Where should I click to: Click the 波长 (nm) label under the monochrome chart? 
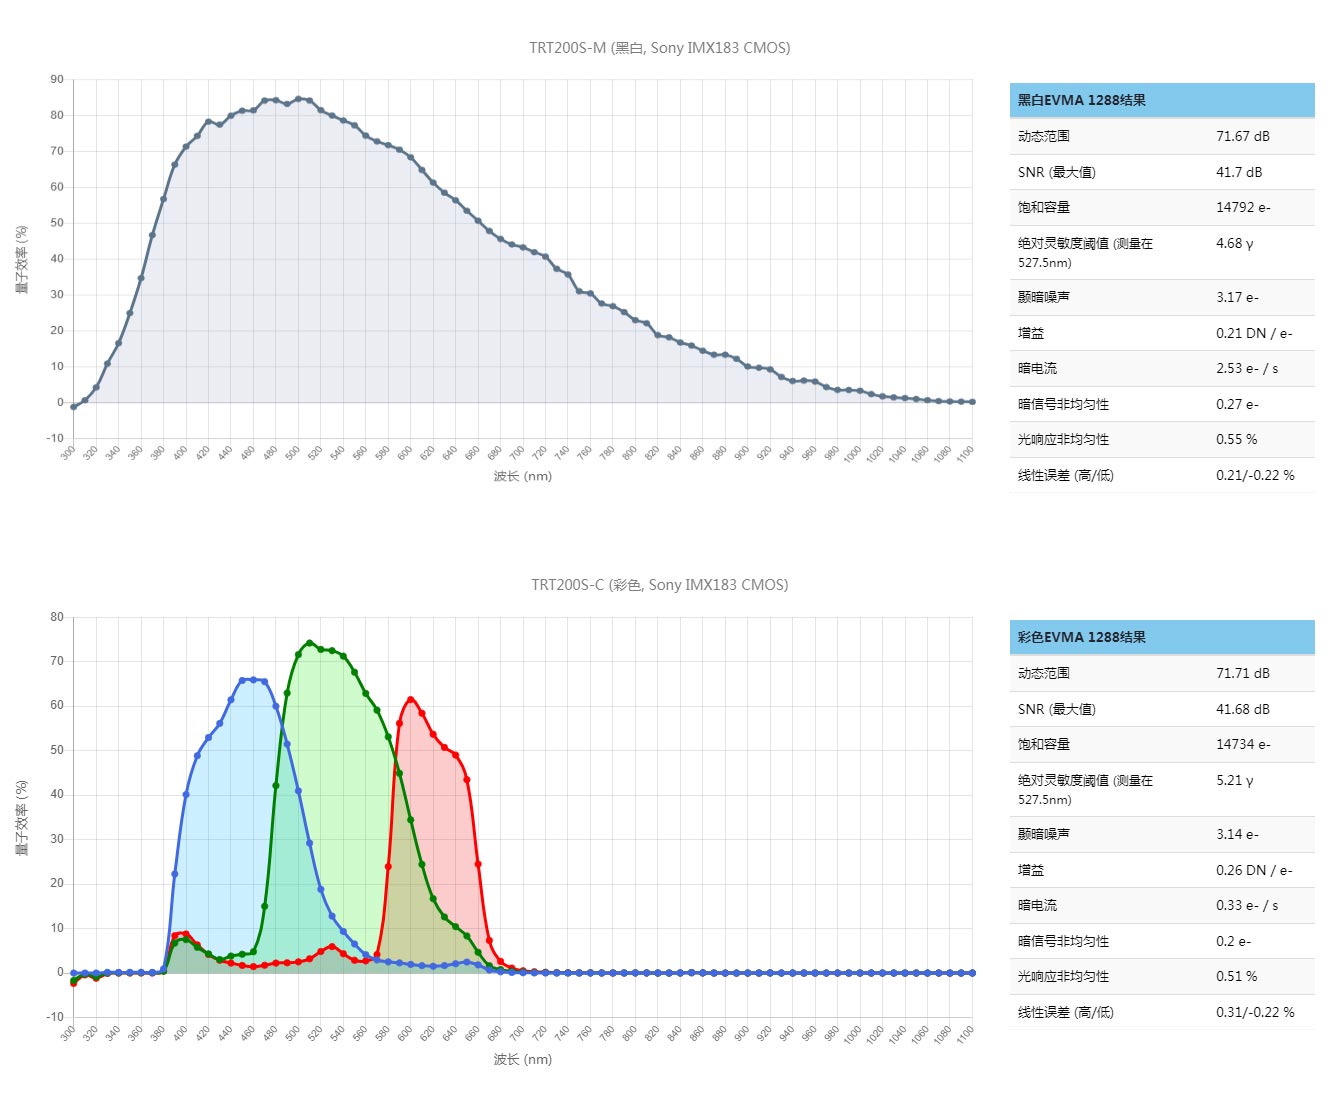click(522, 476)
